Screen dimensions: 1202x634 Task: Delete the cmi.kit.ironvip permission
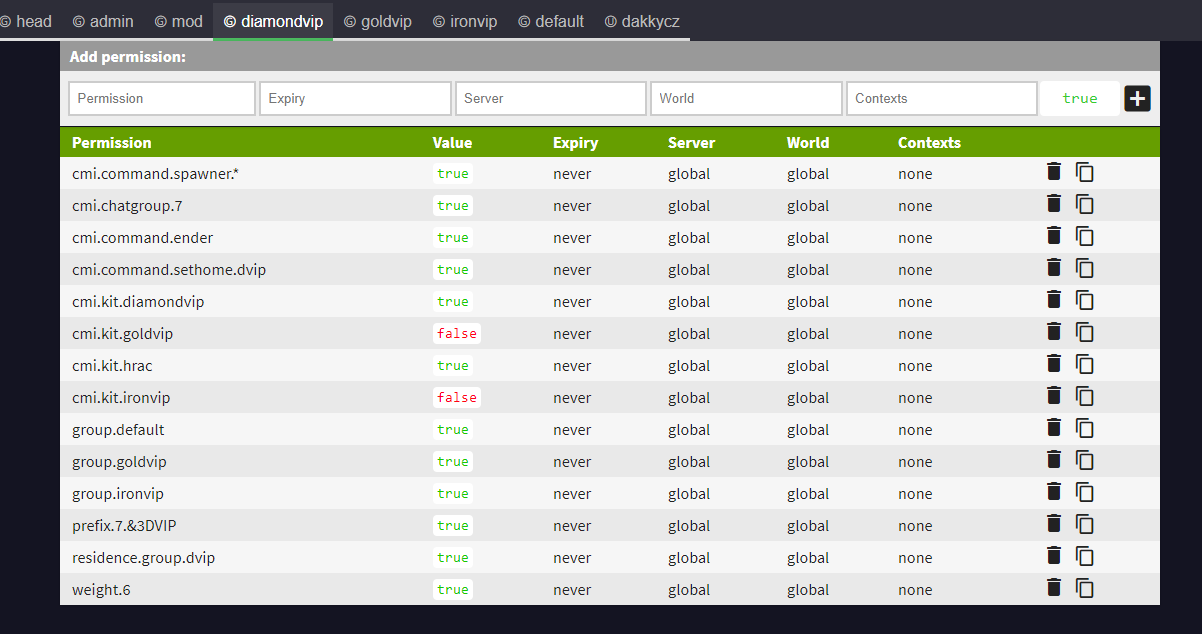click(1053, 396)
